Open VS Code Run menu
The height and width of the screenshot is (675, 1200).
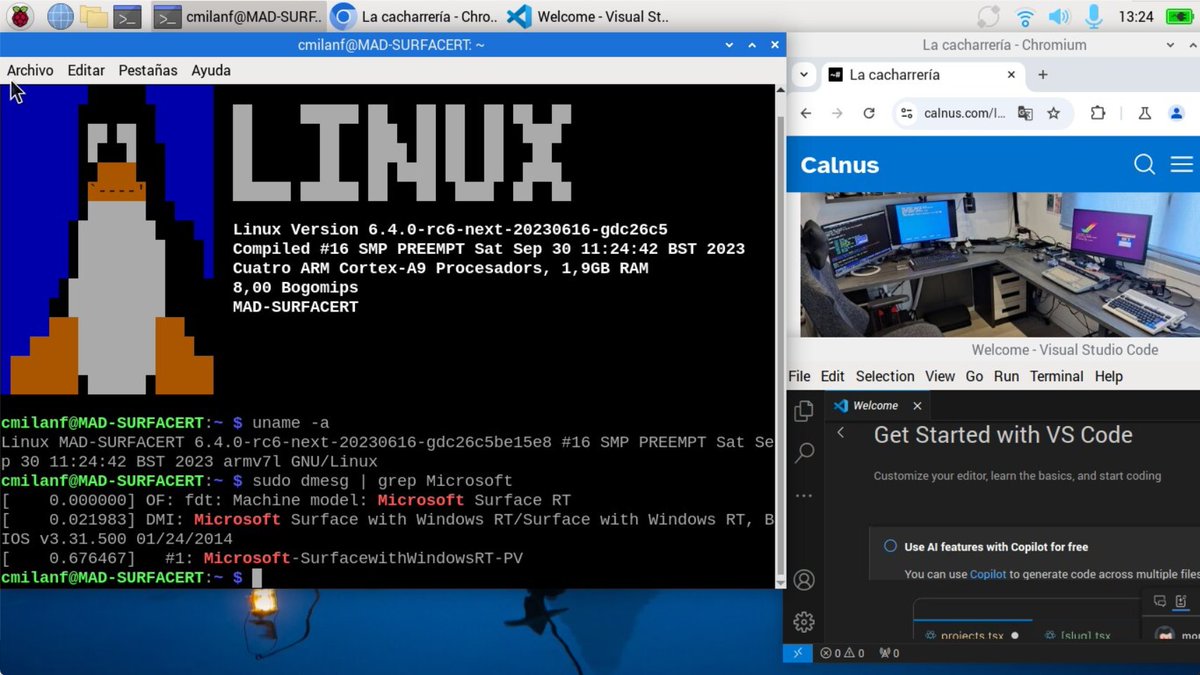click(x=1006, y=376)
